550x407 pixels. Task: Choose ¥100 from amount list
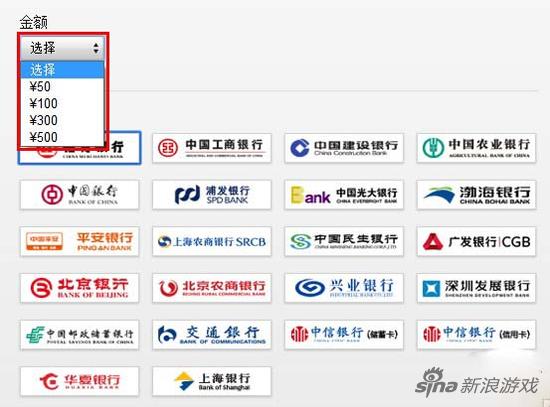(x=62, y=103)
